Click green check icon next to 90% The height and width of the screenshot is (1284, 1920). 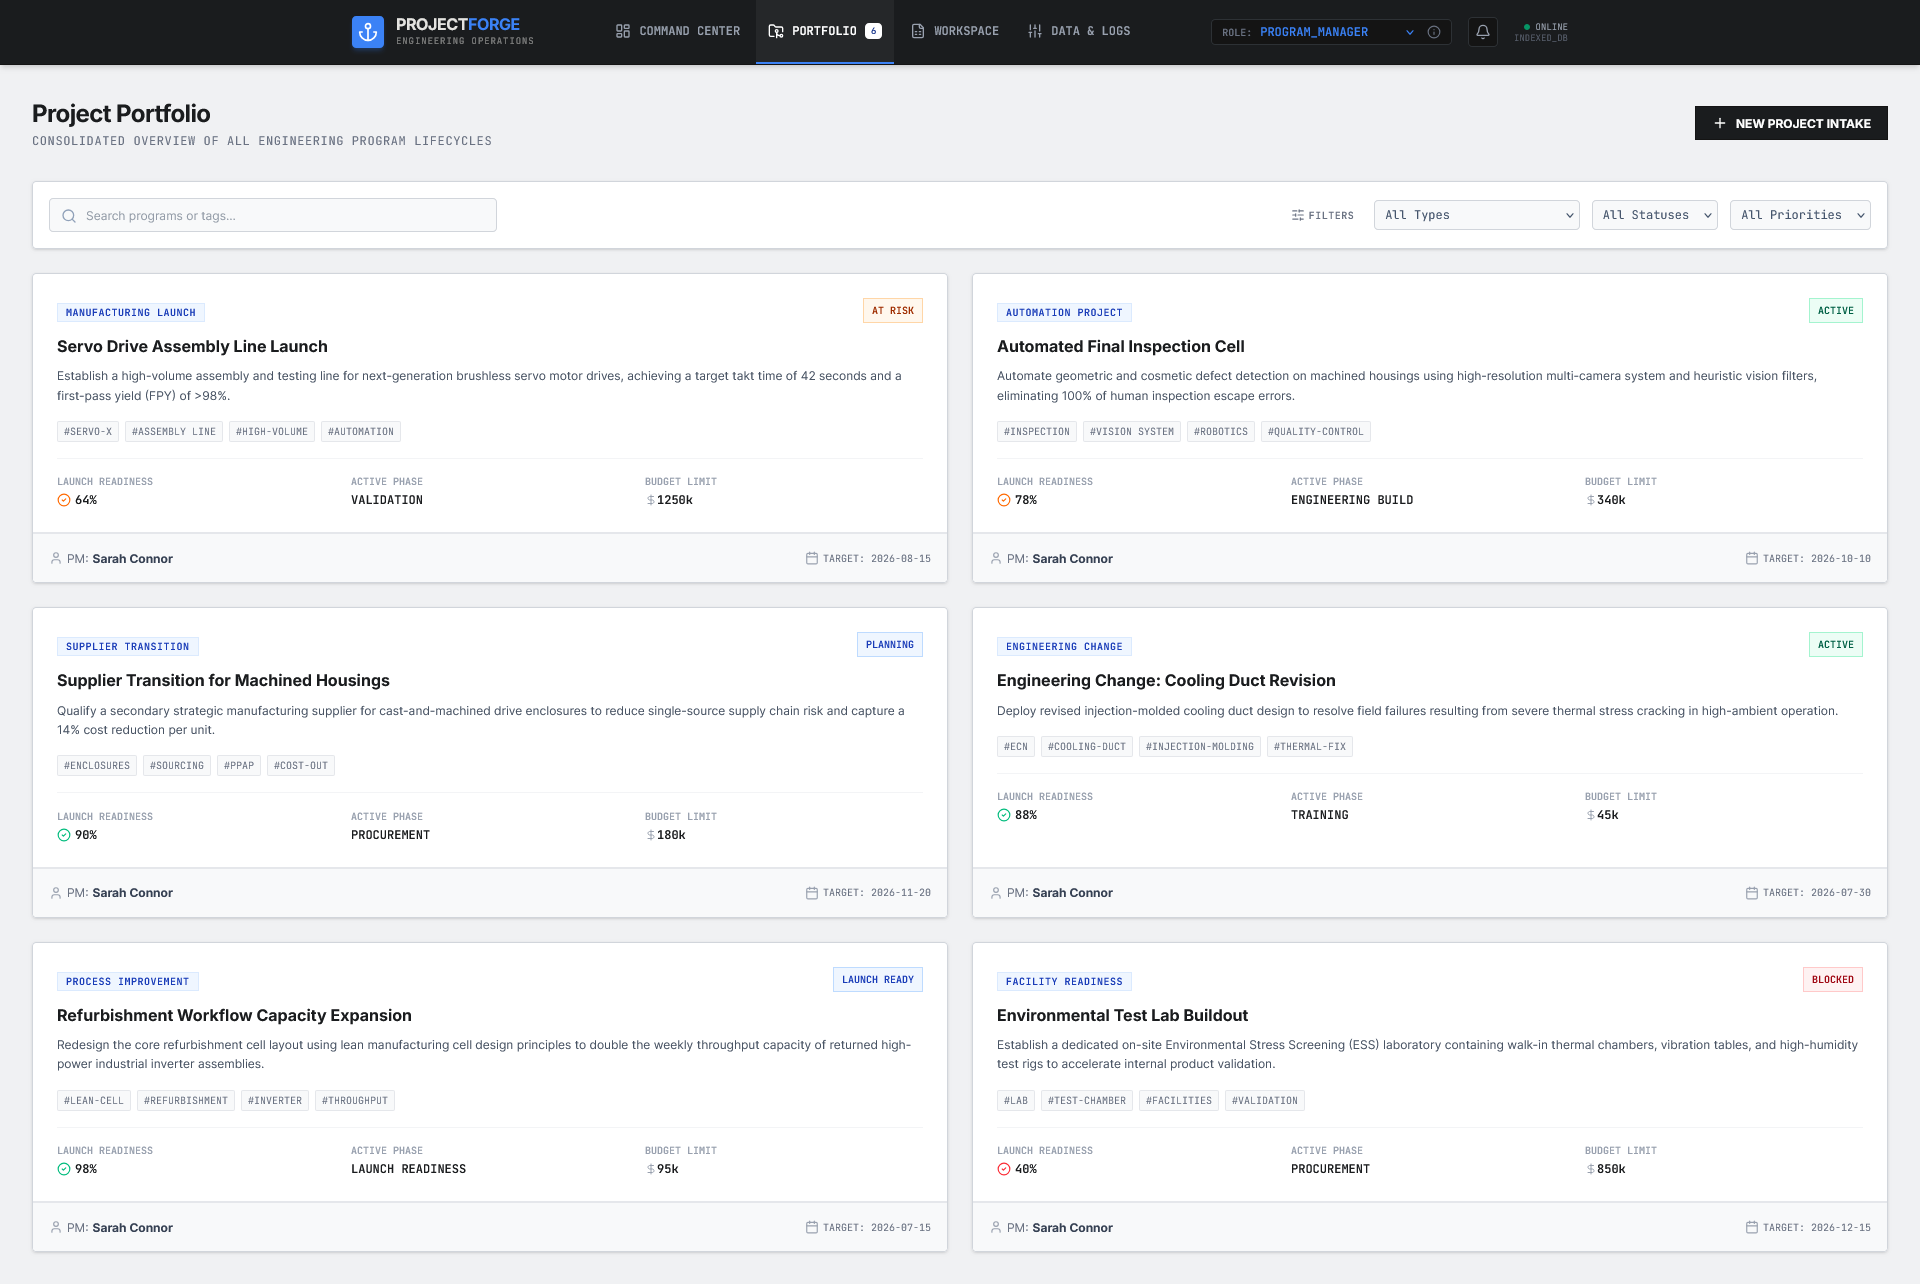coord(64,835)
